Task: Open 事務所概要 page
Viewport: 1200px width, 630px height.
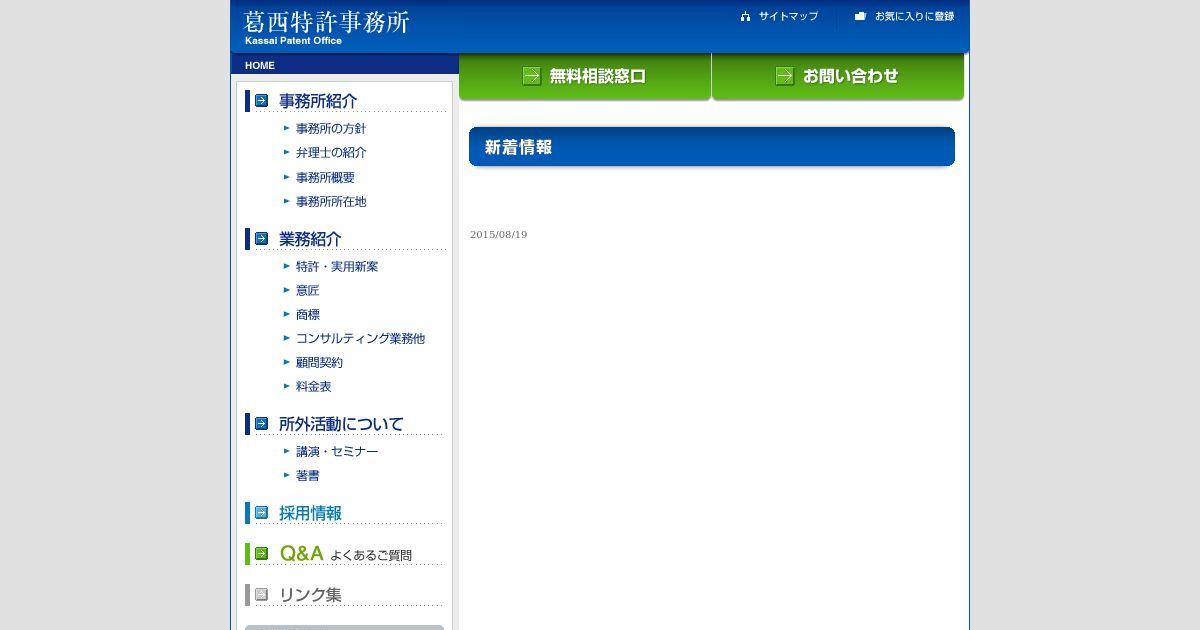Action: (325, 178)
